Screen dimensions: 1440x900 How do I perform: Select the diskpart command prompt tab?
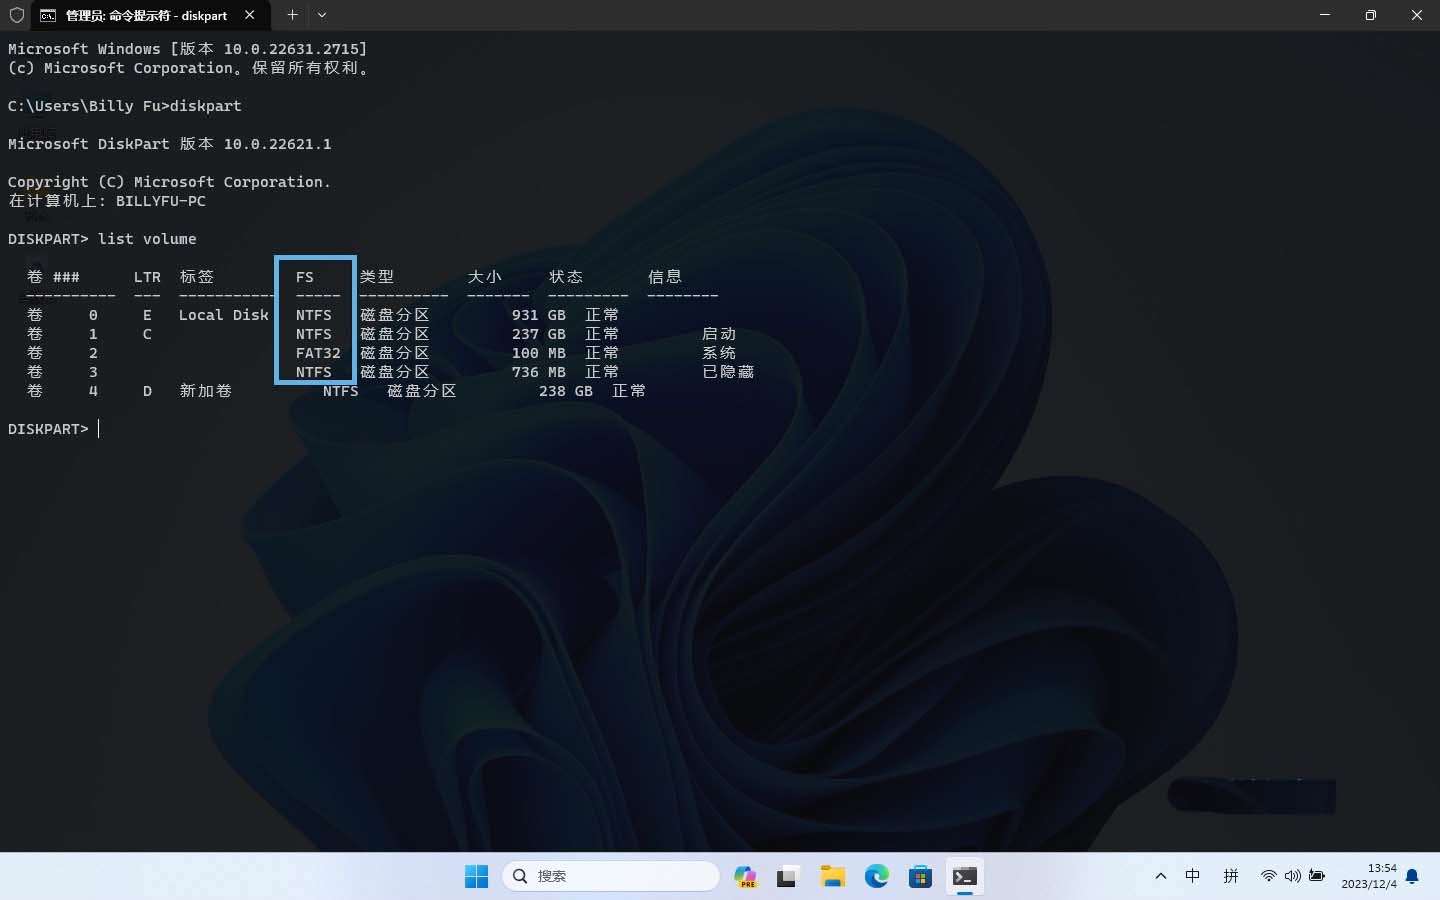click(x=150, y=15)
